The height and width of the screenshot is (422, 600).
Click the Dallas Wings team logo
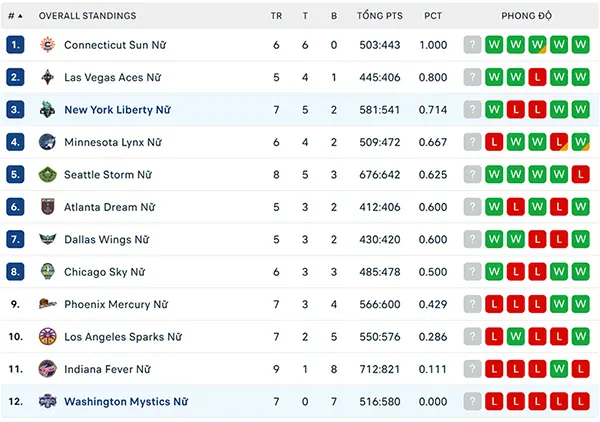click(x=47, y=240)
